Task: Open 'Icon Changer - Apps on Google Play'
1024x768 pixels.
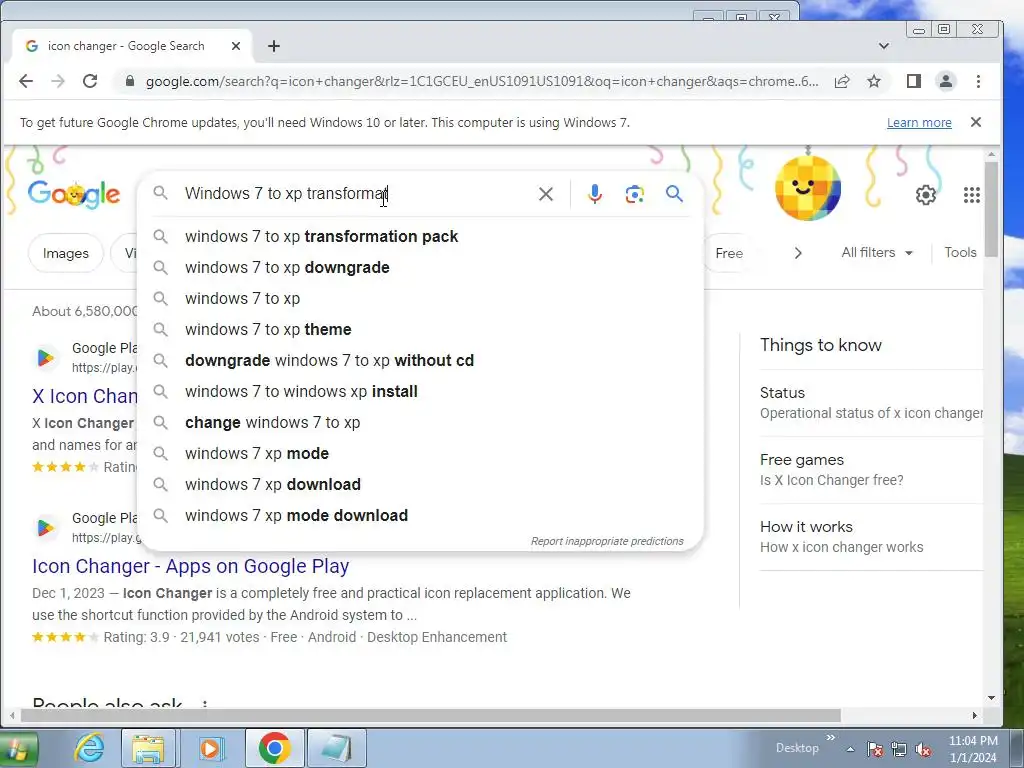Action: tap(191, 566)
